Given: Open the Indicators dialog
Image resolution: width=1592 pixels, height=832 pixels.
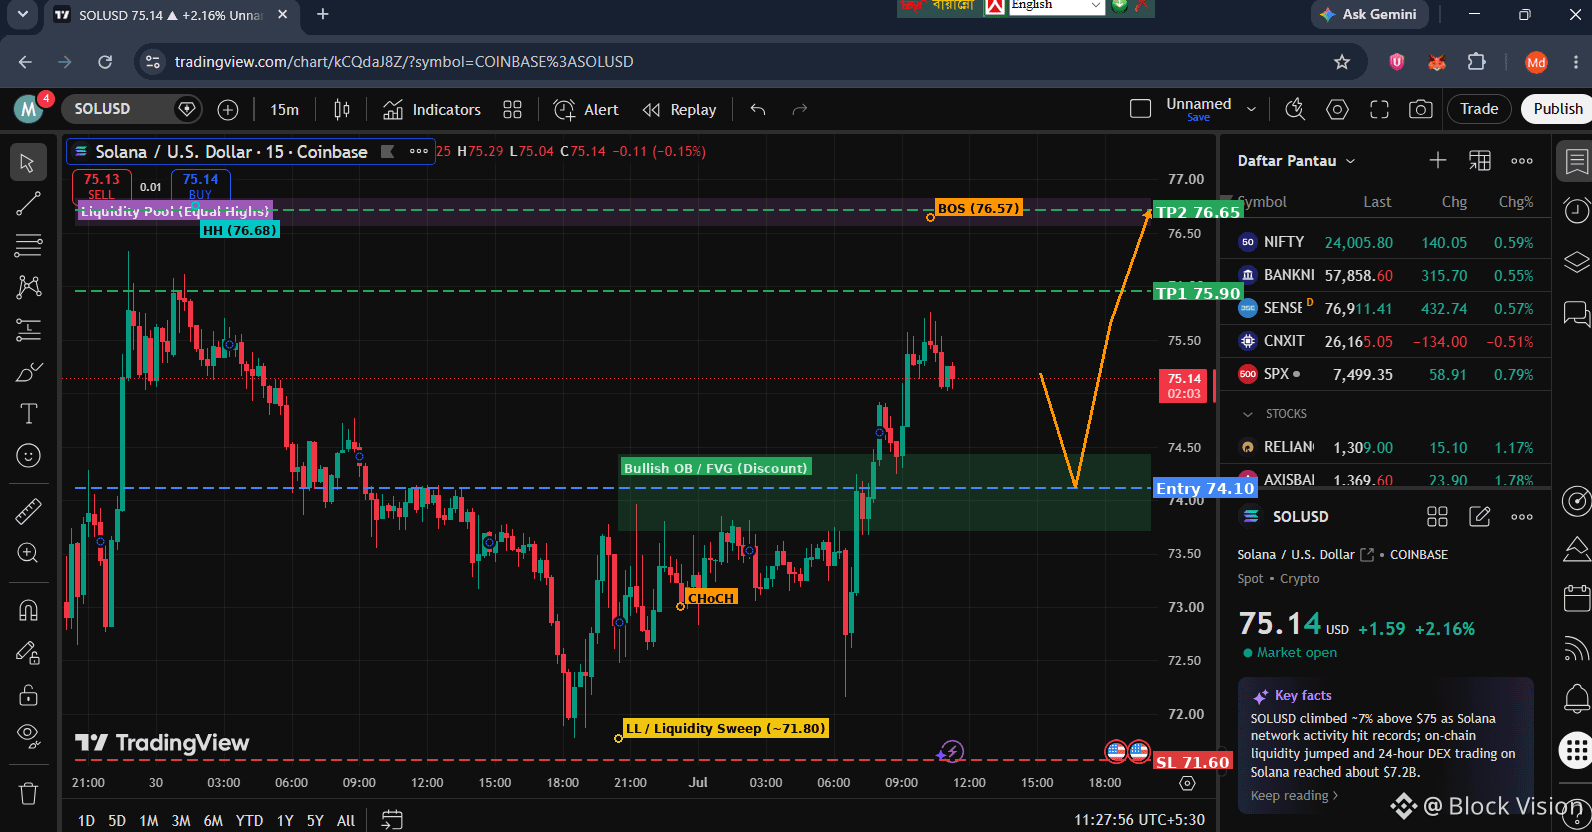Looking at the screenshot, I should coord(432,109).
